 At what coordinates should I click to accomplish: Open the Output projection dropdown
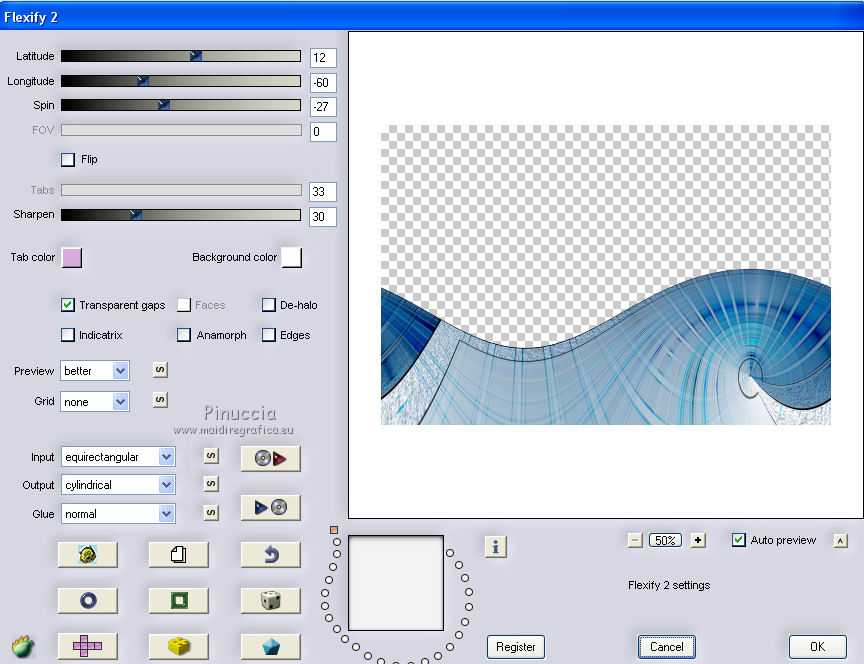tap(118, 485)
